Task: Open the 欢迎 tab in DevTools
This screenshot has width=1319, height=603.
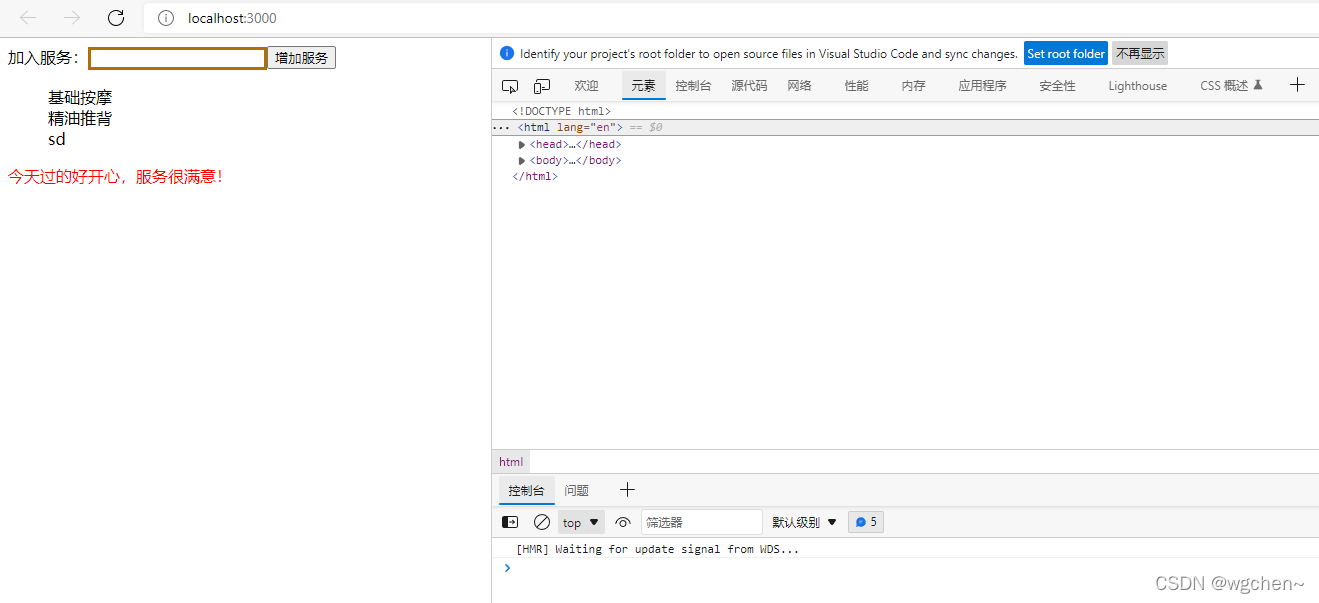Action: tap(587, 86)
